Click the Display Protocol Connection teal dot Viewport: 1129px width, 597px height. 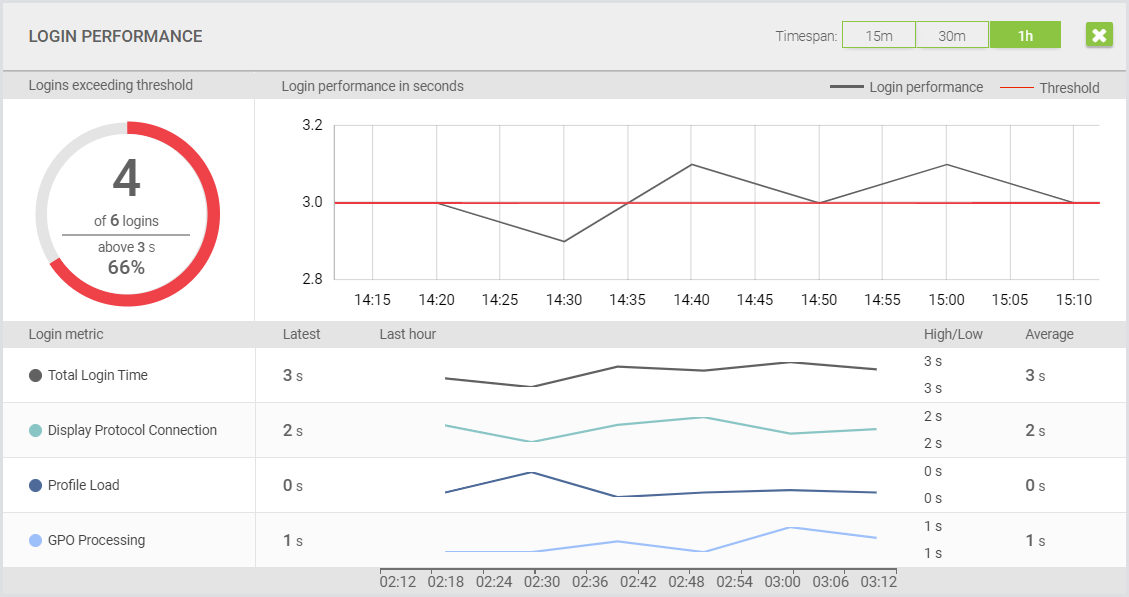pos(36,431)
